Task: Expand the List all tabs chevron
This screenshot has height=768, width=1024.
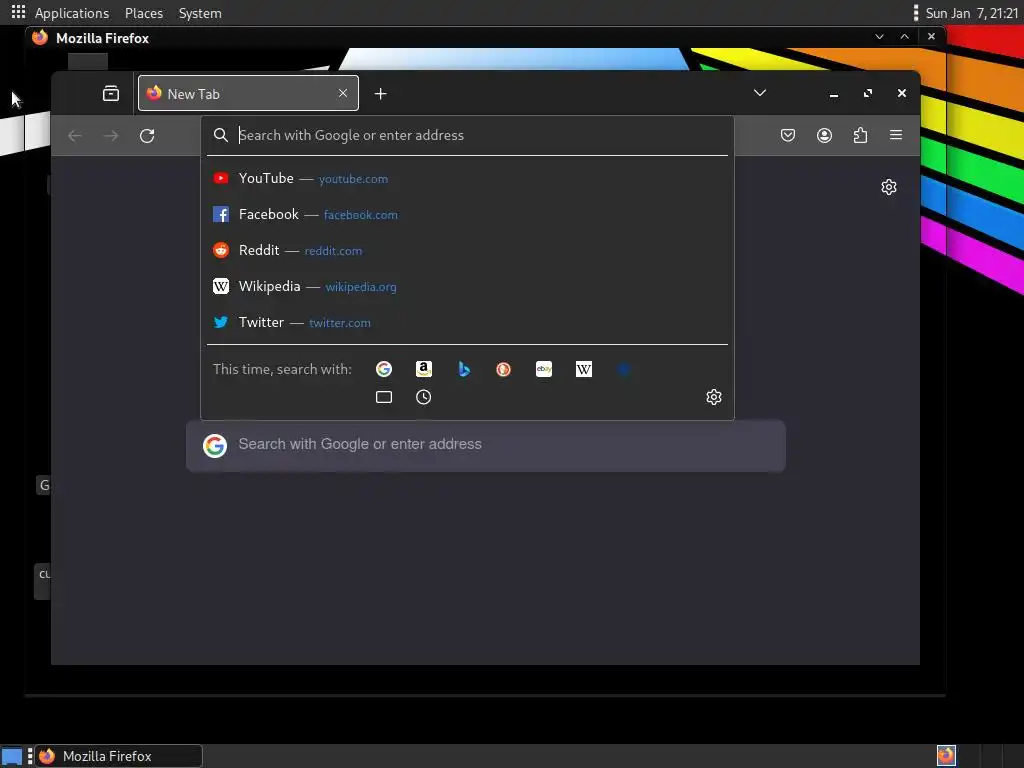Action: coord(760,93)
